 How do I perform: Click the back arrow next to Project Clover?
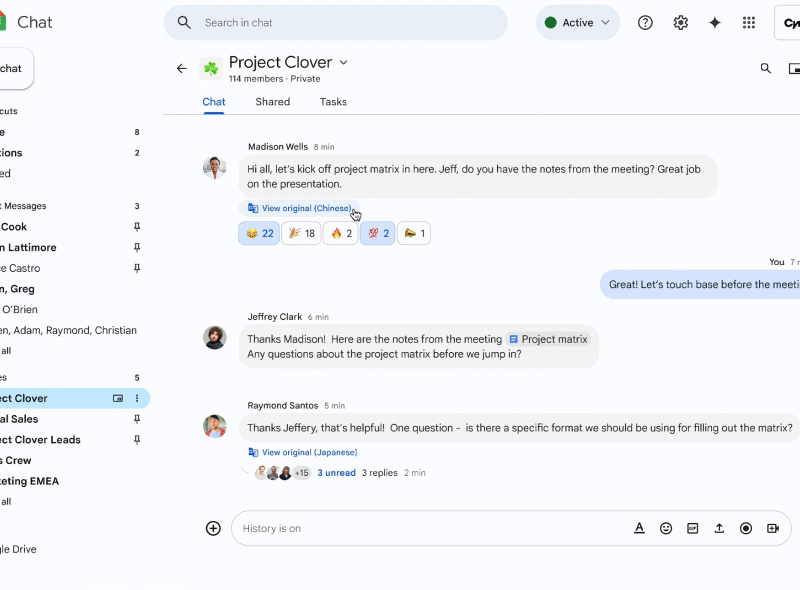pos(182,68)
